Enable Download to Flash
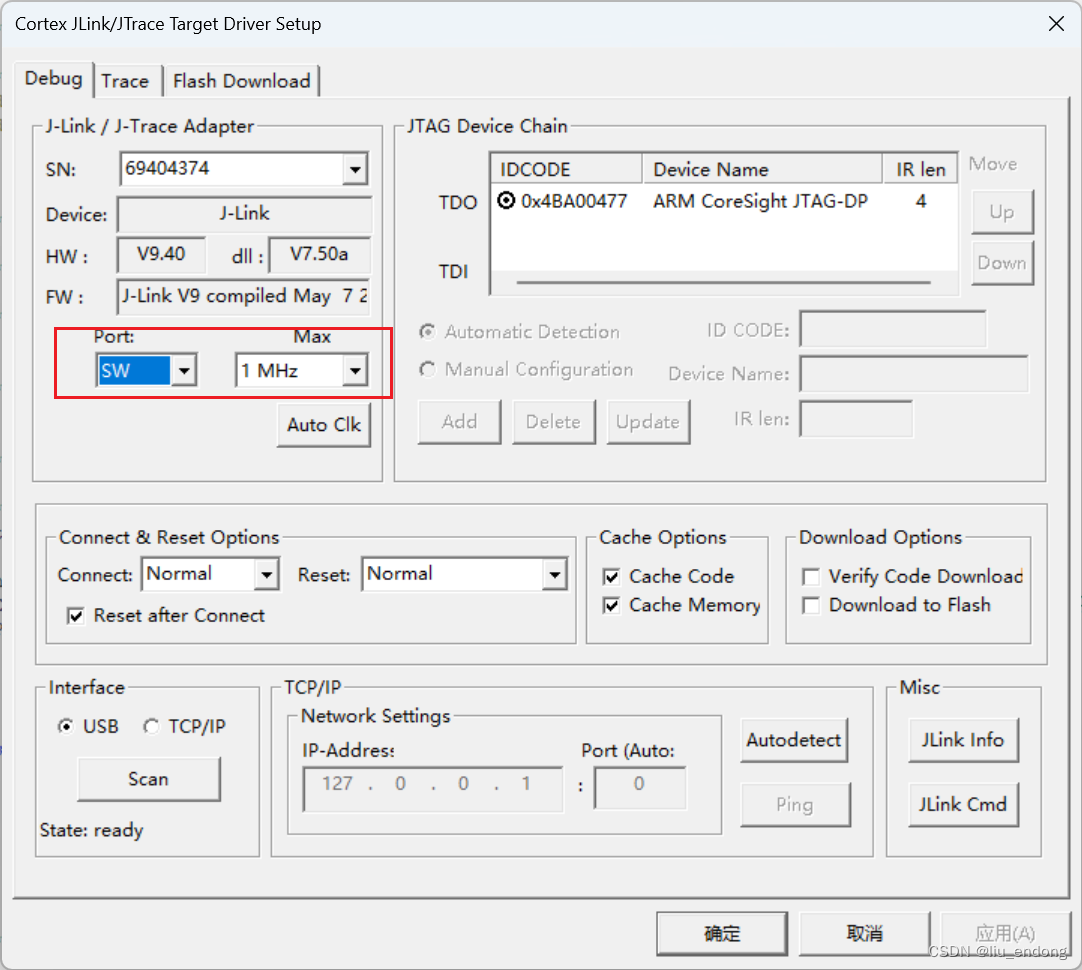The width and height of the screenshot is (1082, 970). (x=811, y=605)
